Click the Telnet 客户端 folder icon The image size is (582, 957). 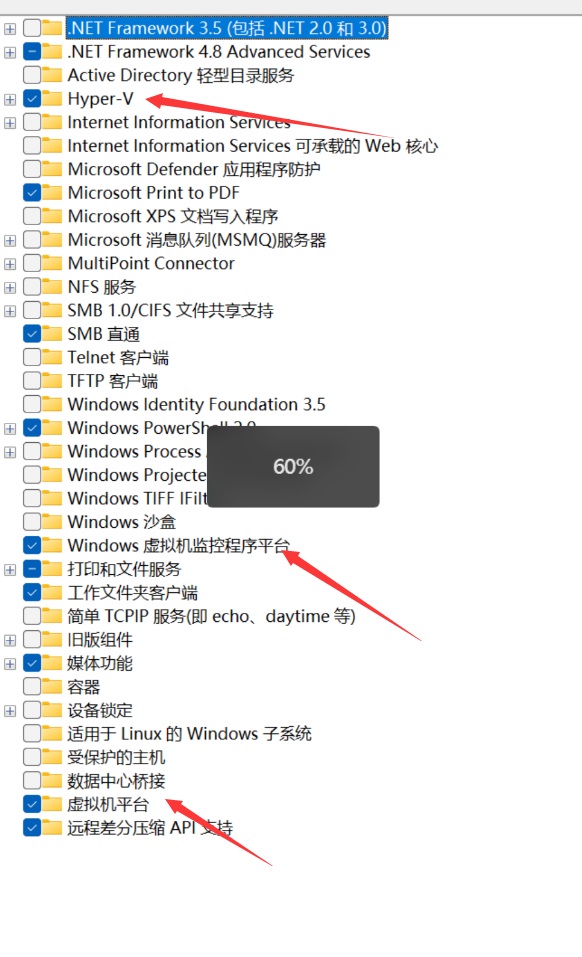52,357
